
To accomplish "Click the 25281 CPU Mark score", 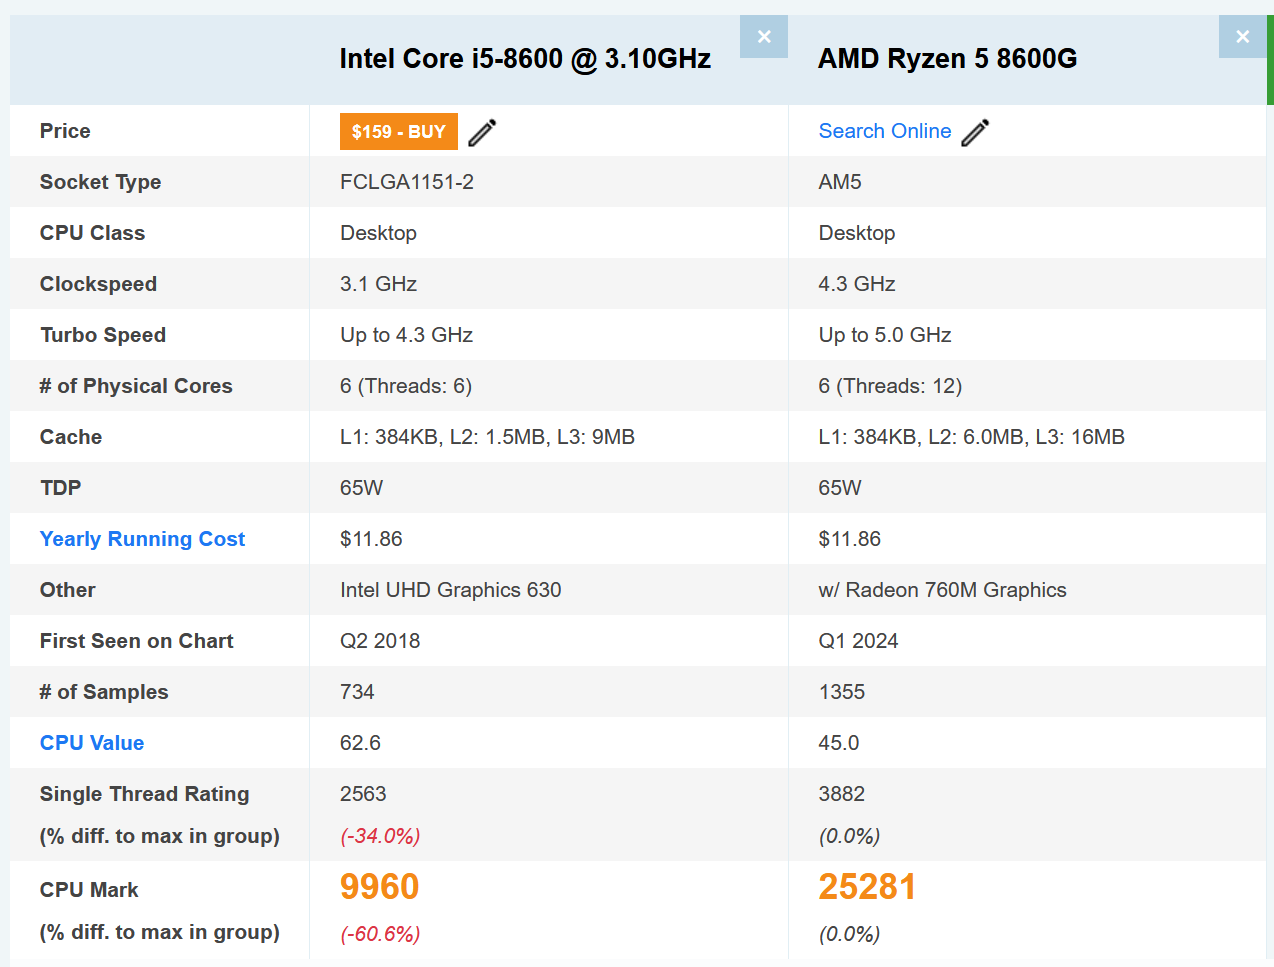I will (867, 887).
